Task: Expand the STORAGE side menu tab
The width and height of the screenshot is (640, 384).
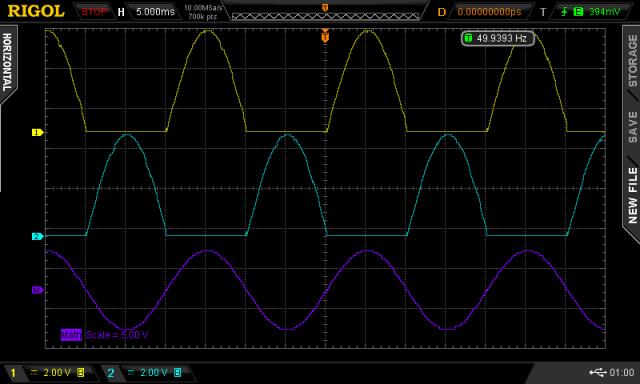Action: pyautogui.click(x=632, y=60)
